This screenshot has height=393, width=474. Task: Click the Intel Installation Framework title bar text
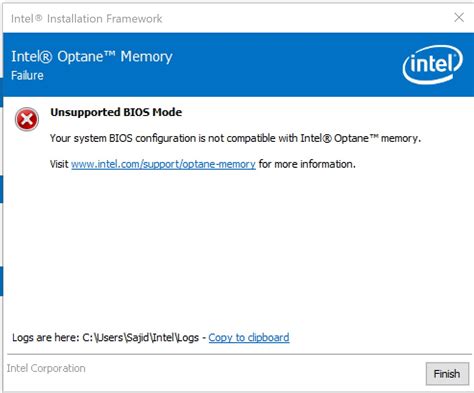[x=86, y=19]
